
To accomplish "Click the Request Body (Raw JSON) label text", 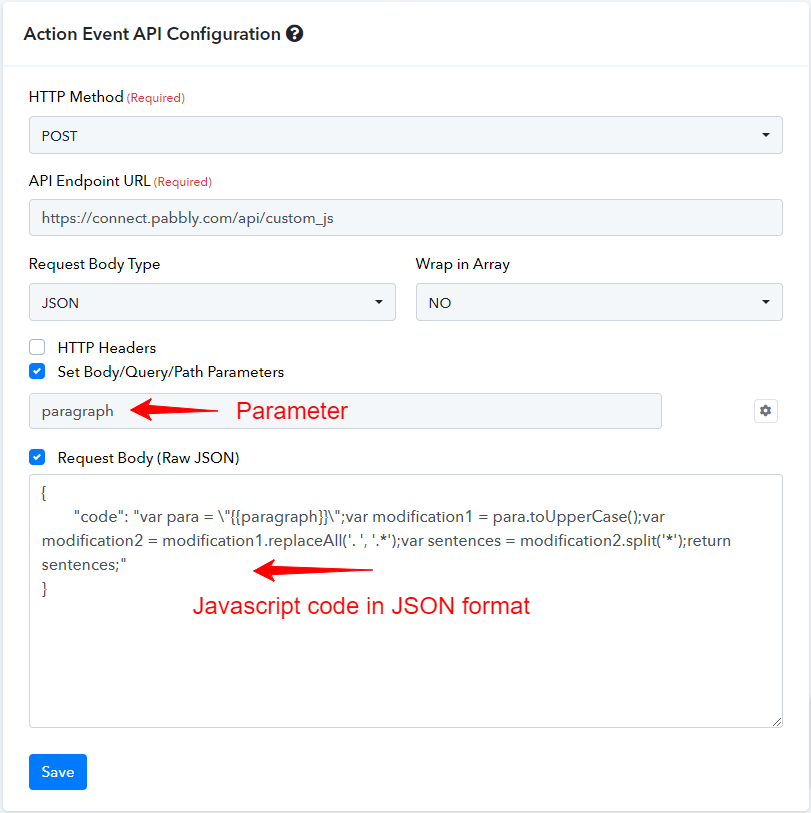I will (x=148, y=458).
